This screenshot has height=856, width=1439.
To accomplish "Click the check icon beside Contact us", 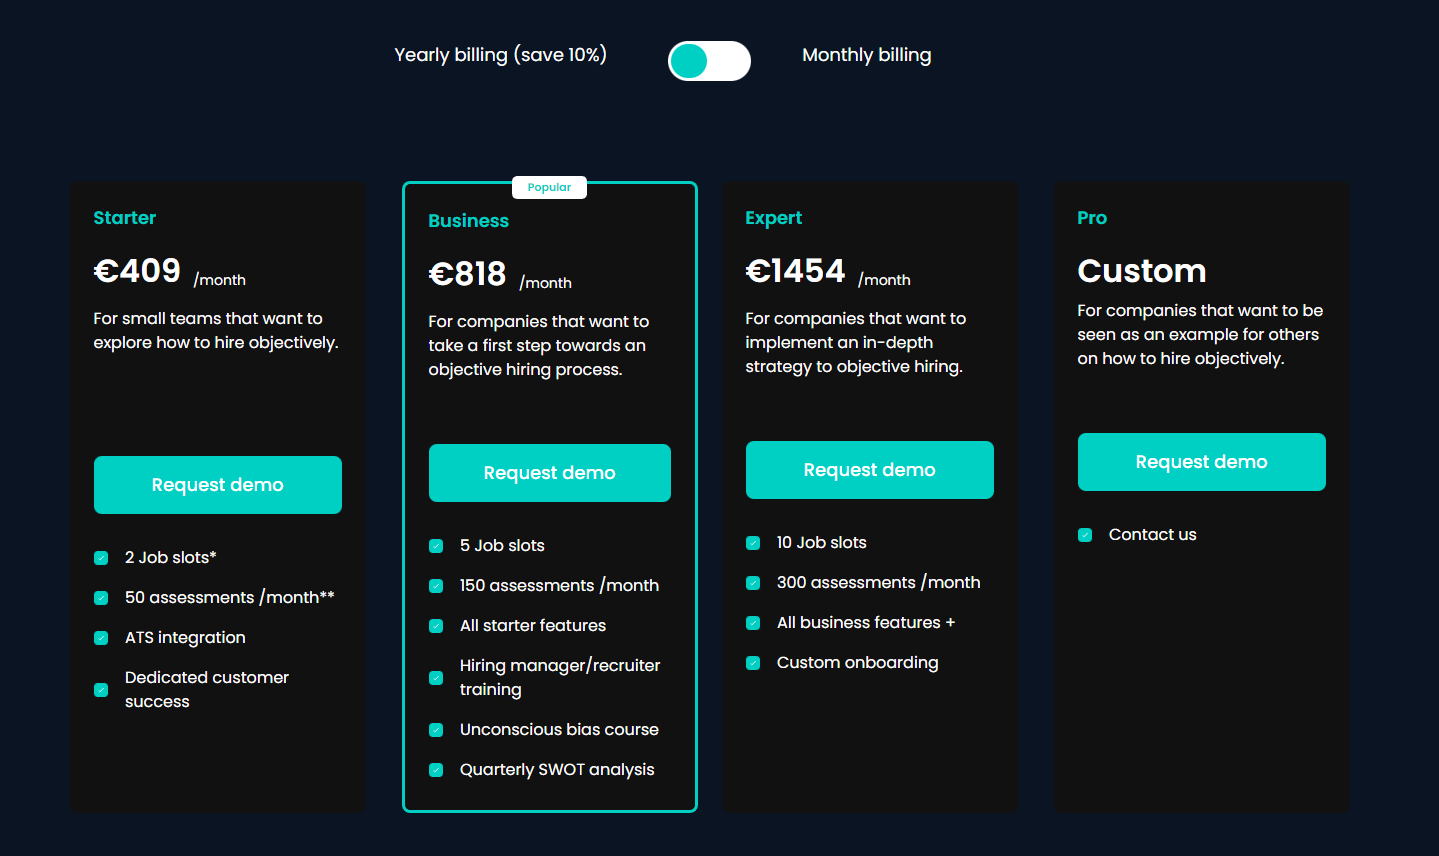I will pyautogui.click(x=1085, y=535).
